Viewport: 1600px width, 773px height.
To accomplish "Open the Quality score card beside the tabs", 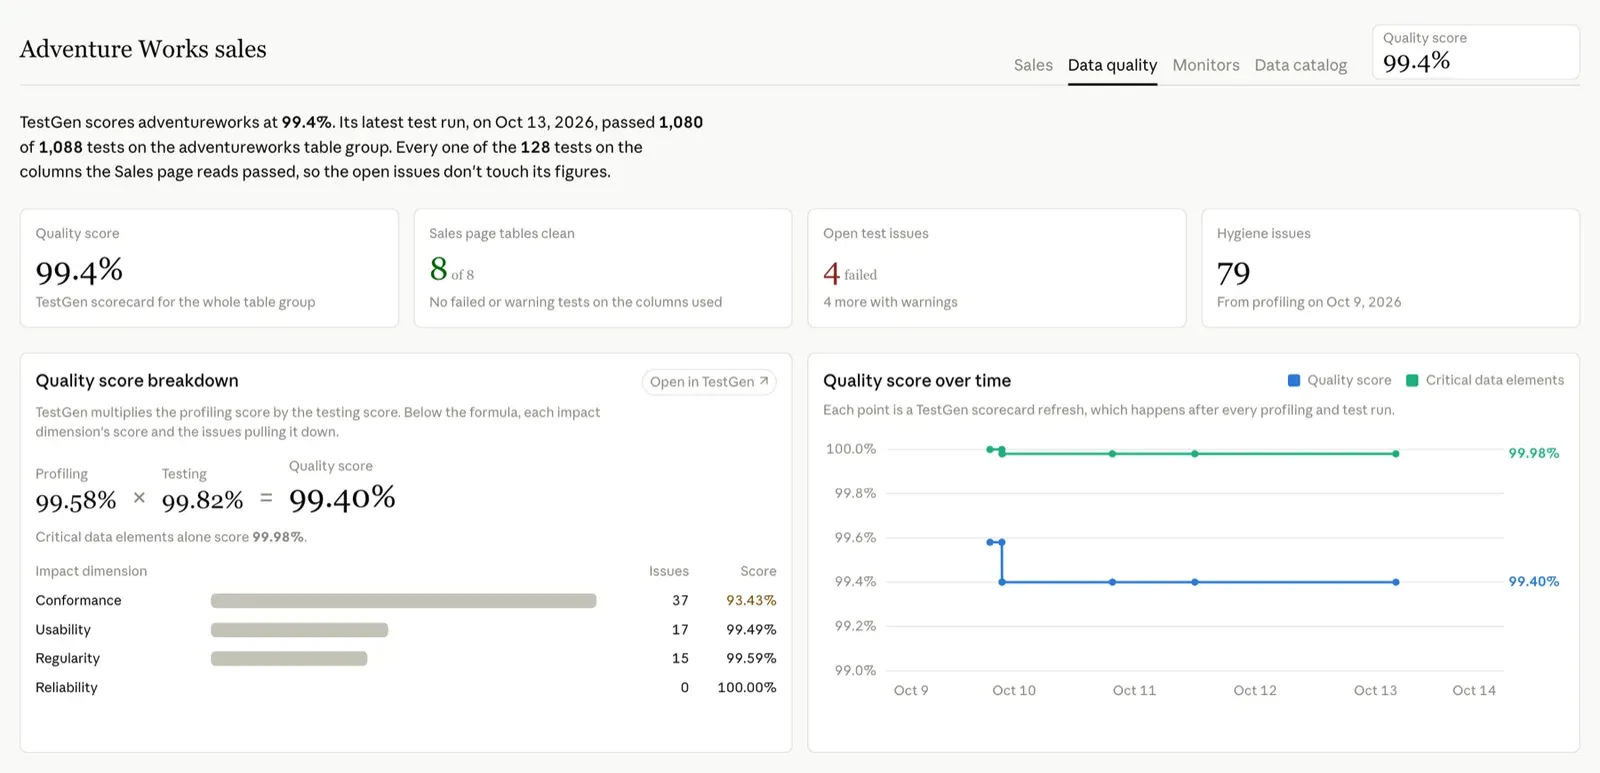I will point(1475,52).
